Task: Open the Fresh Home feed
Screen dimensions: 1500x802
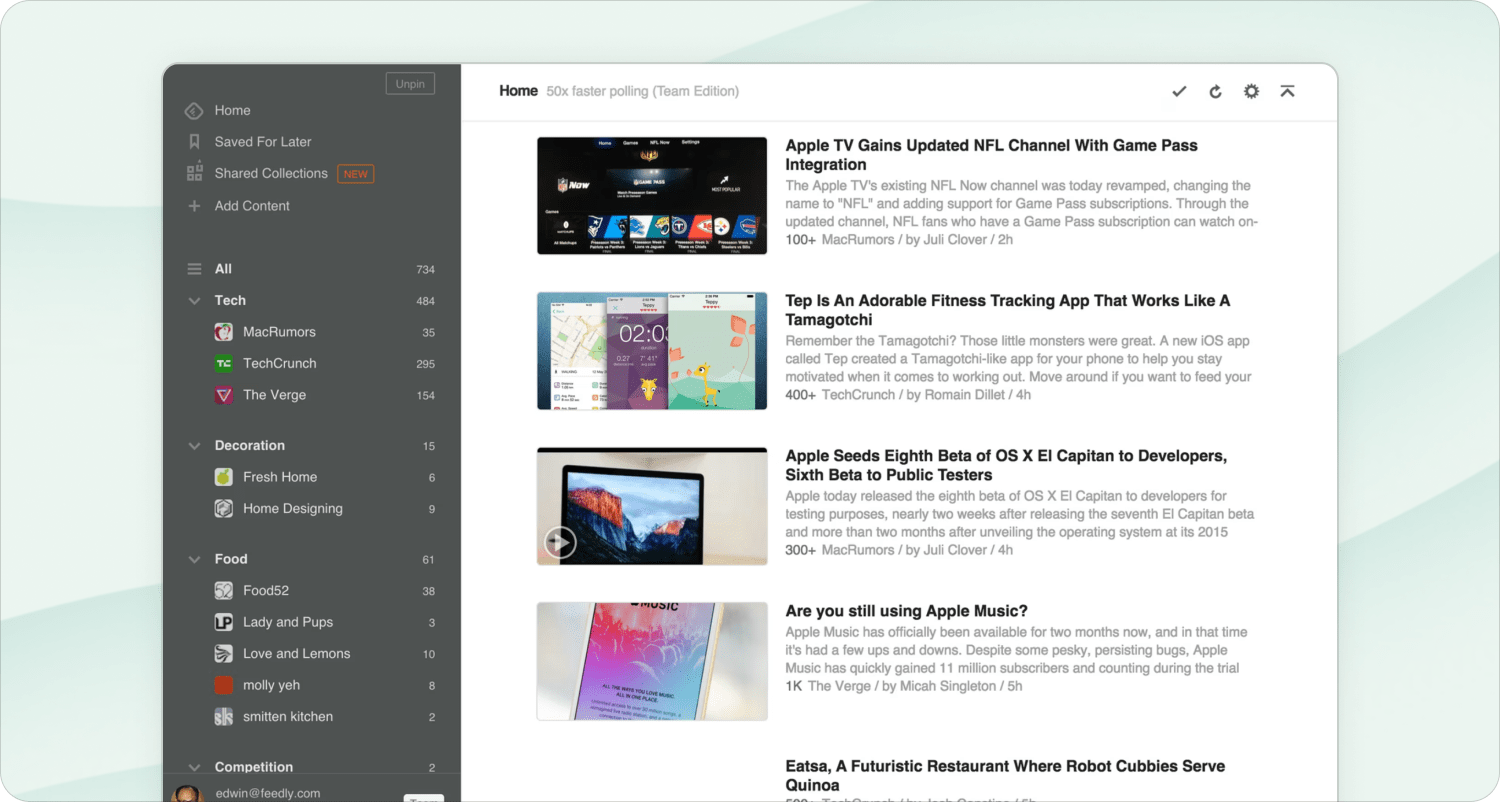Action: [280, 477]
